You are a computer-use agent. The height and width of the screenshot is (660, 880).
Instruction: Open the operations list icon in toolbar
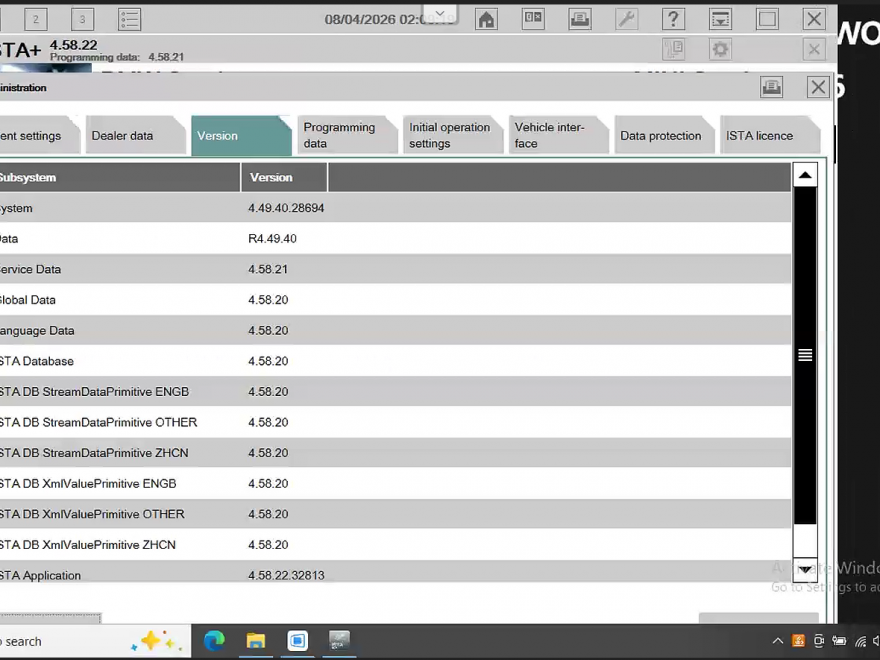pos(129,19)
